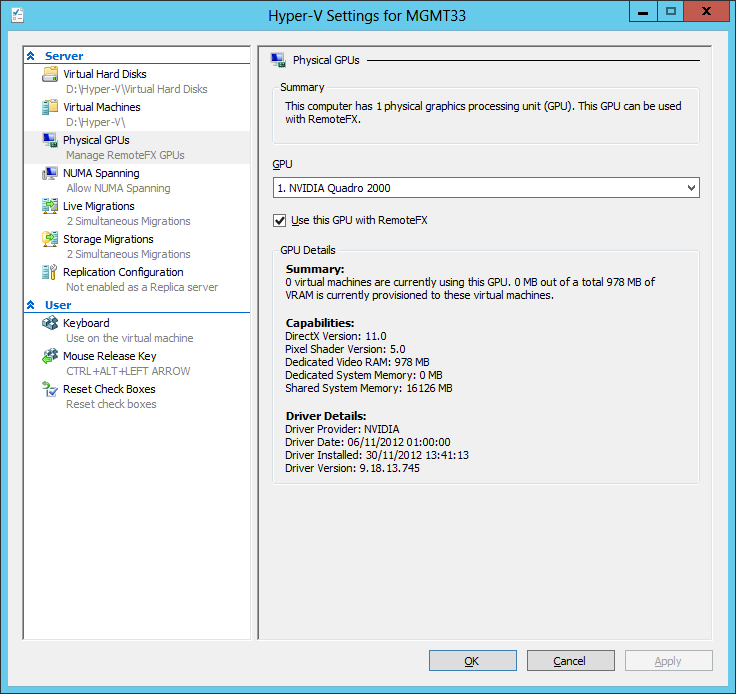Click the Physical GPUs sidebar icon

[x=50, y=140]
